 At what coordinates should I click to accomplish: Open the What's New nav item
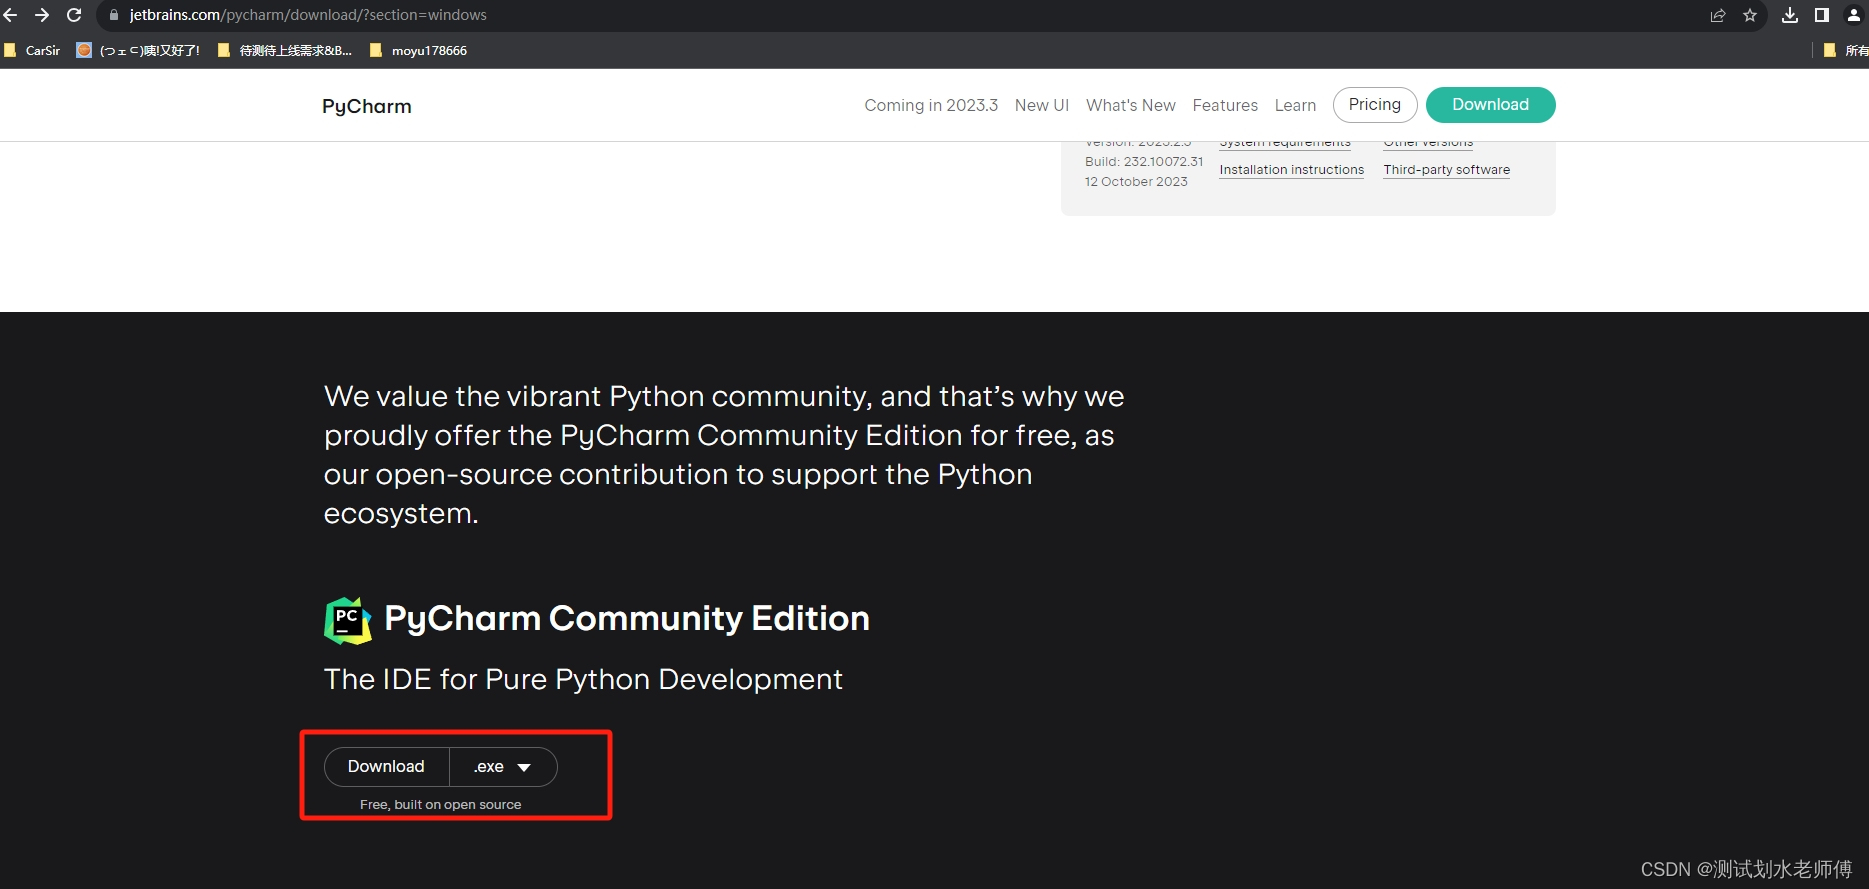[x=1131, y=105]
